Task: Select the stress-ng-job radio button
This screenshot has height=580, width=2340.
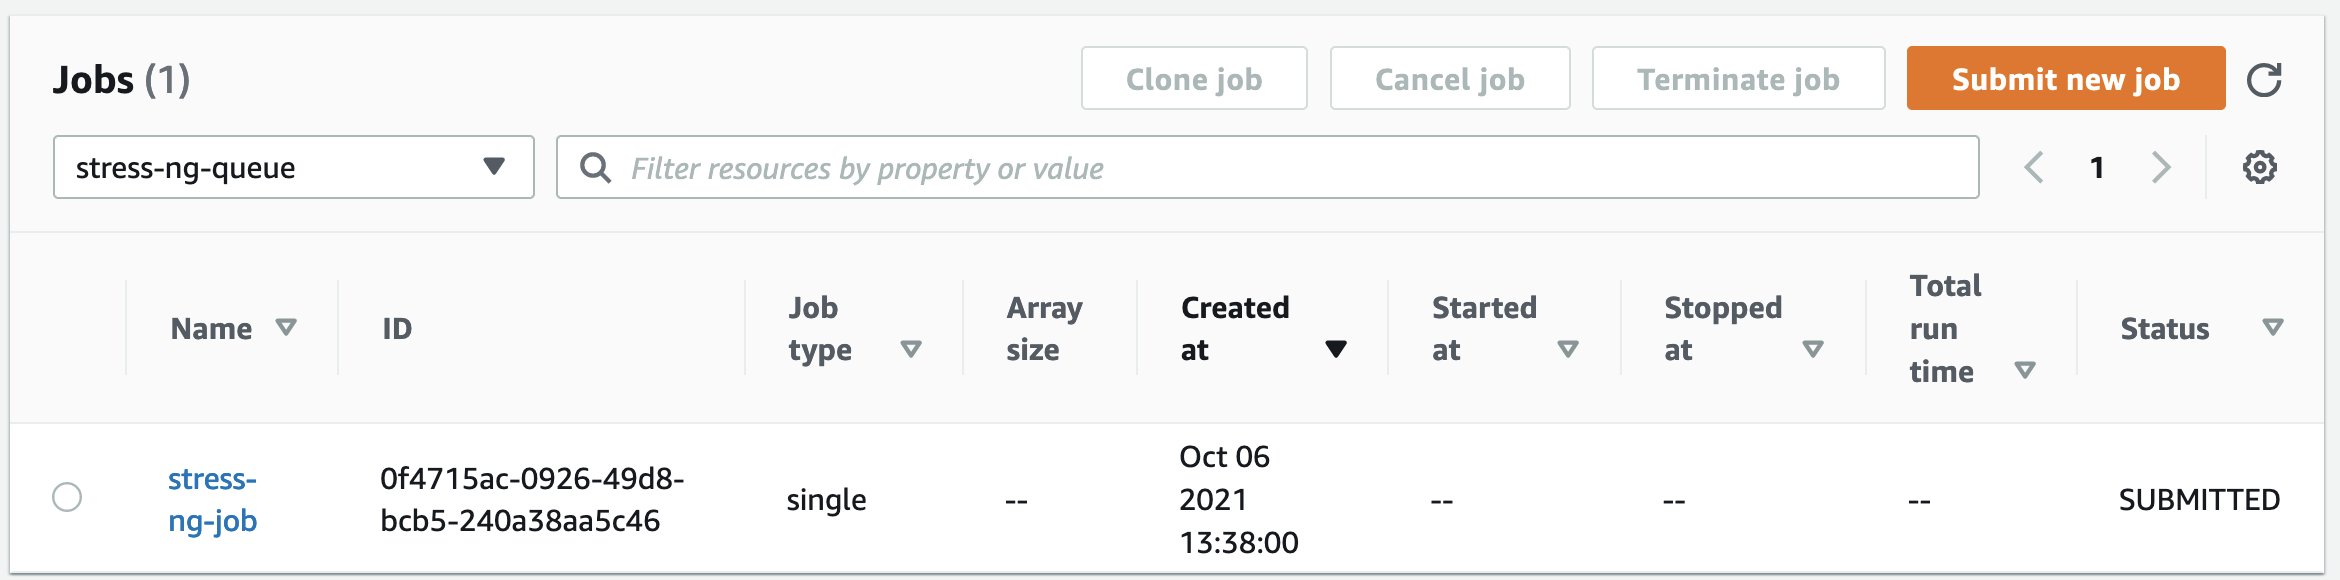Action: pos(67,497)
